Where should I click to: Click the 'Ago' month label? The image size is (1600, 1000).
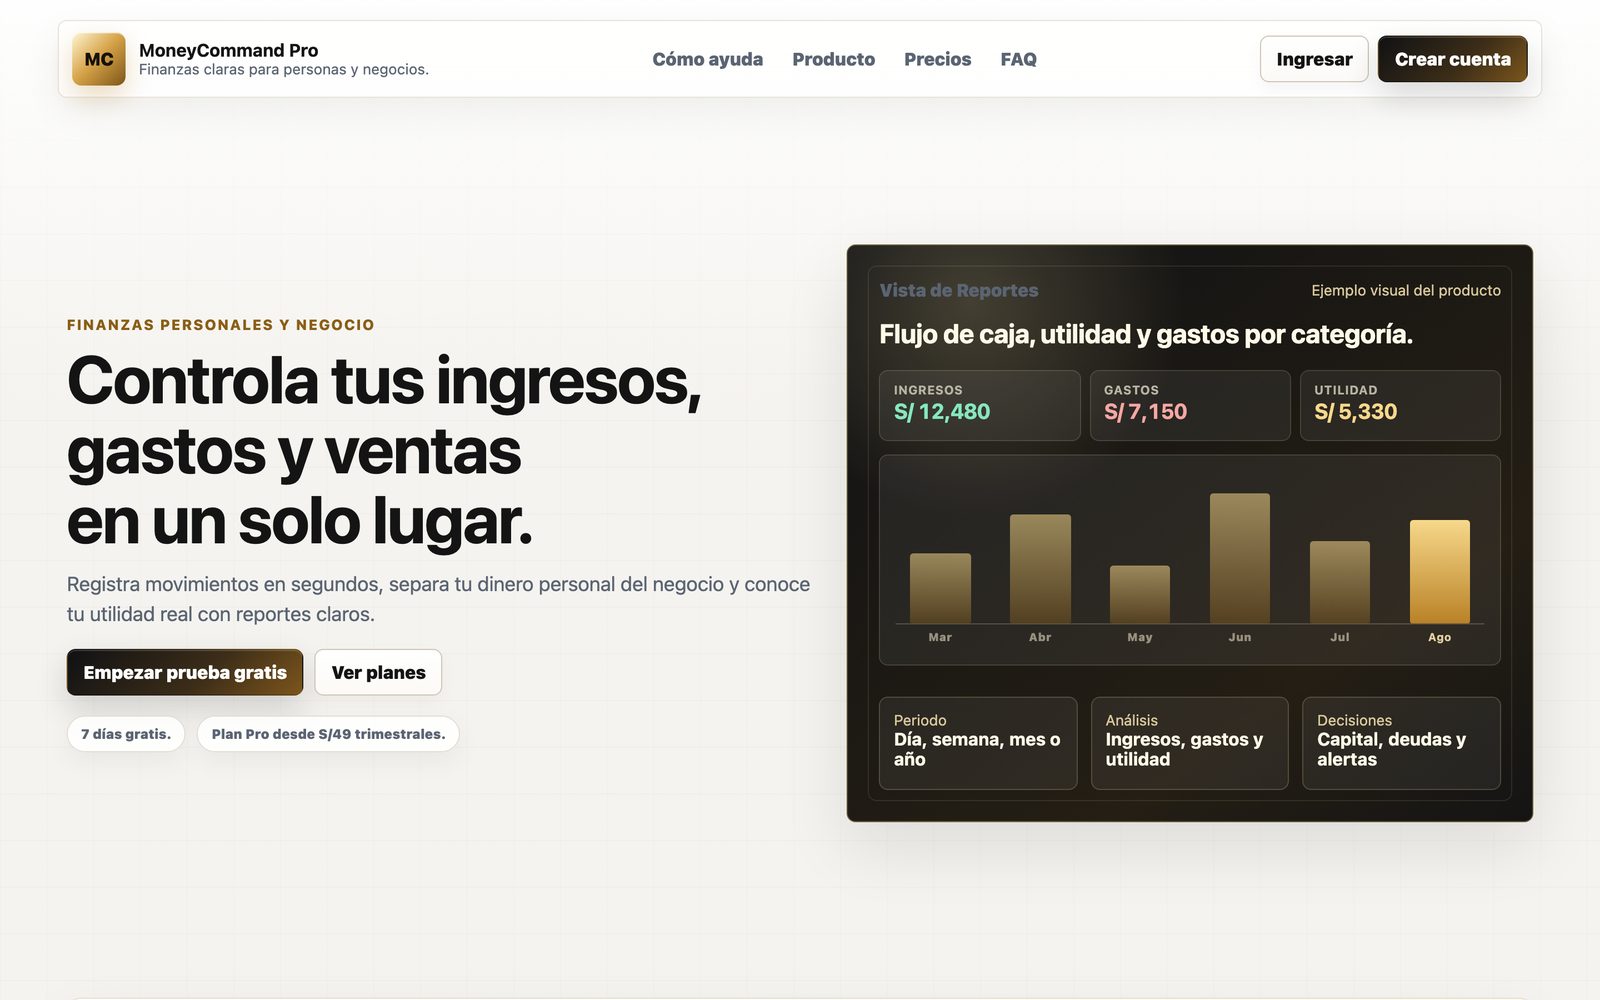tap(1440, 637)
